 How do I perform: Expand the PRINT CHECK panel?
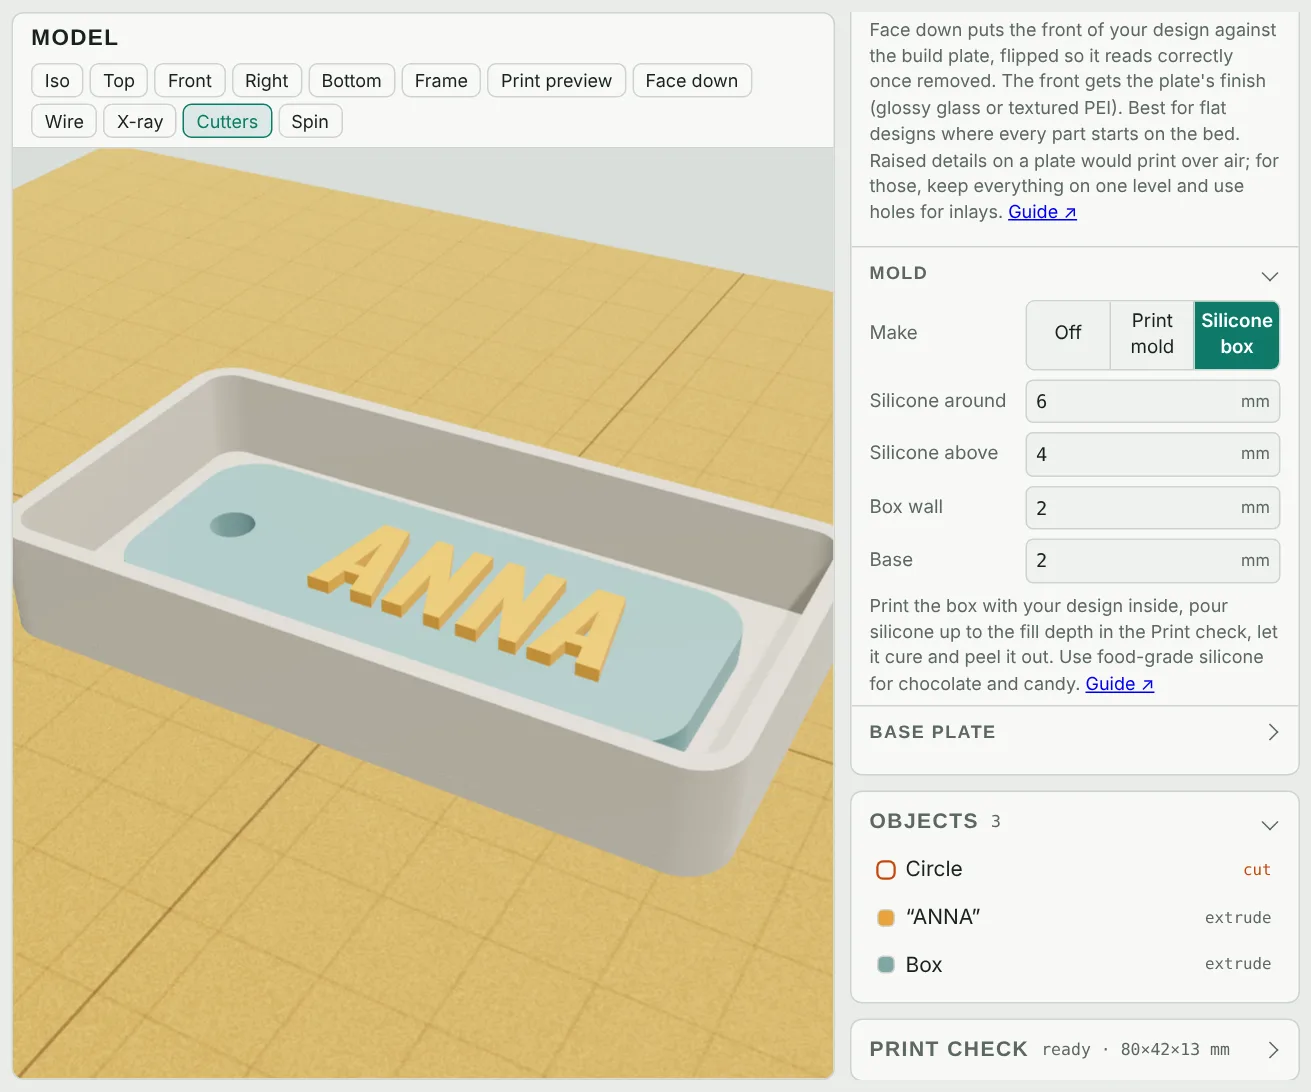[x=1074, y=1049]
